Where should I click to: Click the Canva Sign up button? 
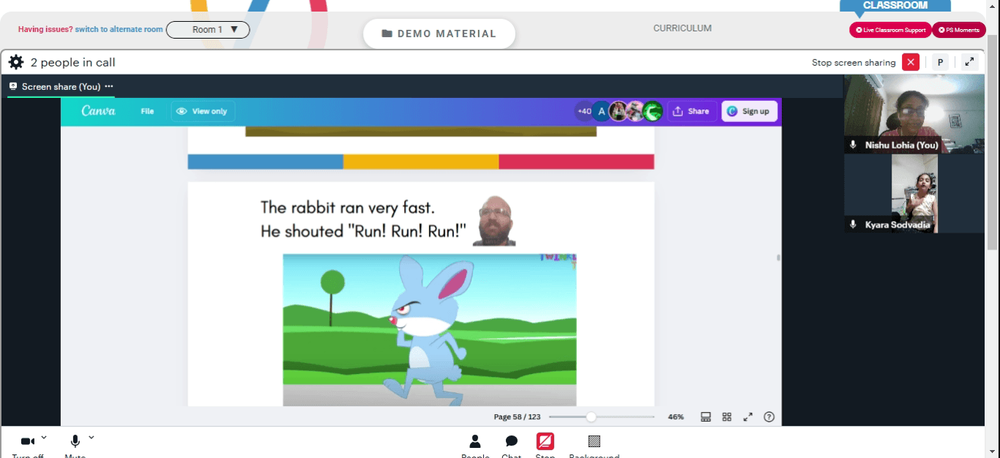tap(749, 111)
